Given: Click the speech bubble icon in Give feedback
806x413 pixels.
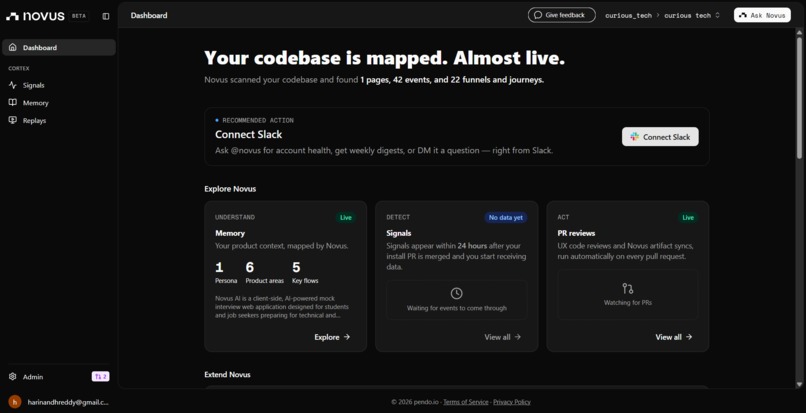Looking at the screenshot, I should point(538,15).
